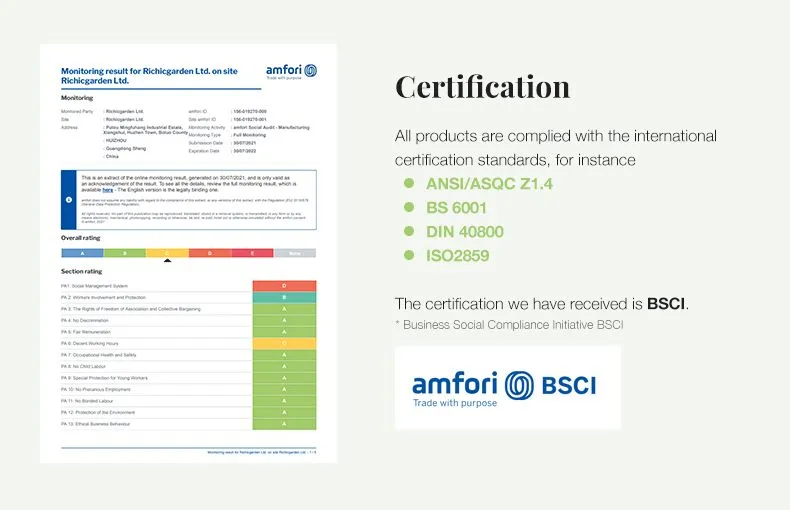
Task: Click the 'PA 5: Fair Remuneration' row
Action: pyautogui.click(x=188, y=332)
